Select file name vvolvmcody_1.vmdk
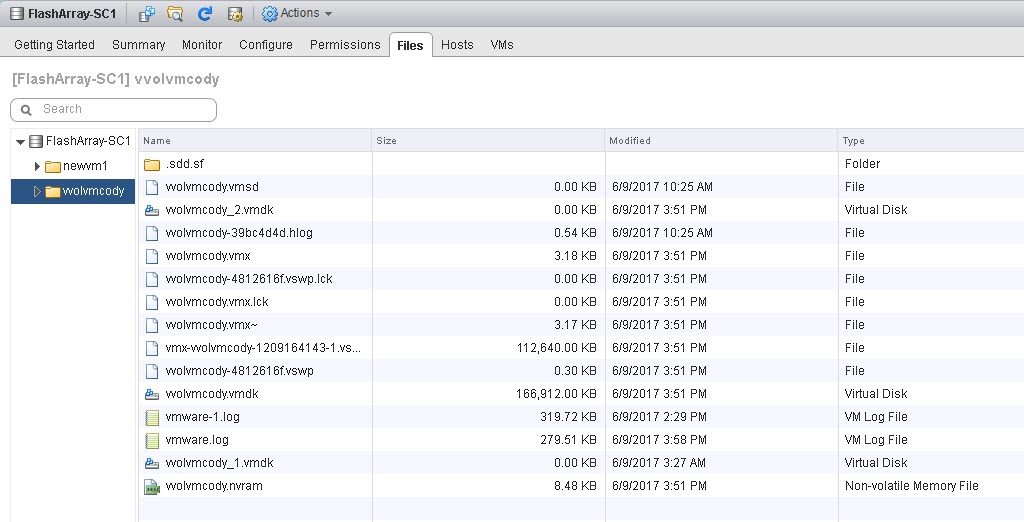 coord(219,463)
